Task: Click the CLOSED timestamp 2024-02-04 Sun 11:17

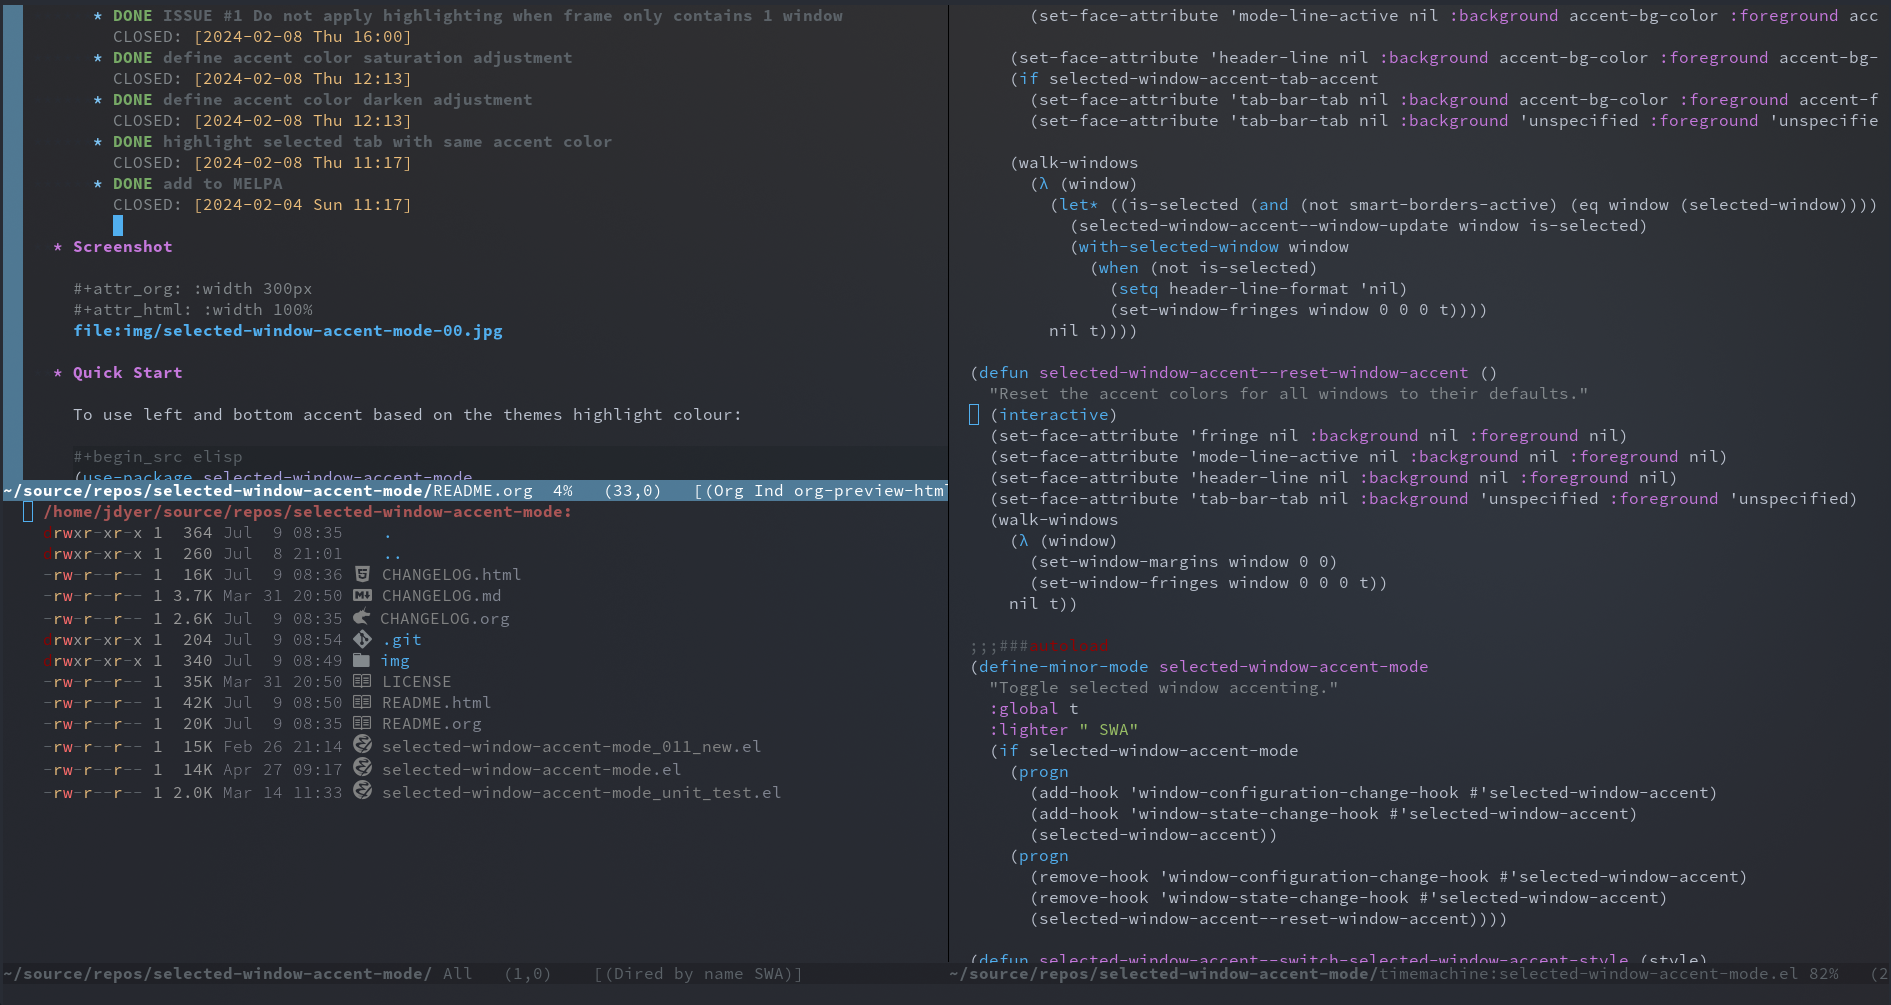Action: 302,205
